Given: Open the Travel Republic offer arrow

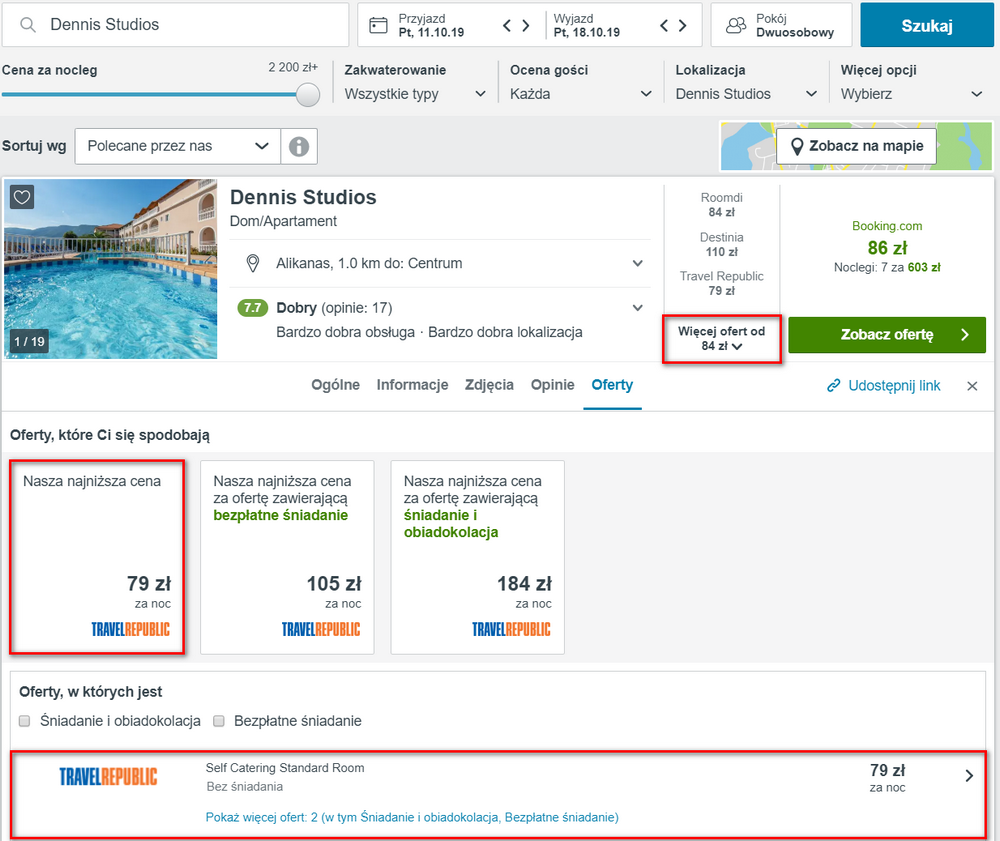Looking at the screenshot, I should [969, 775].
